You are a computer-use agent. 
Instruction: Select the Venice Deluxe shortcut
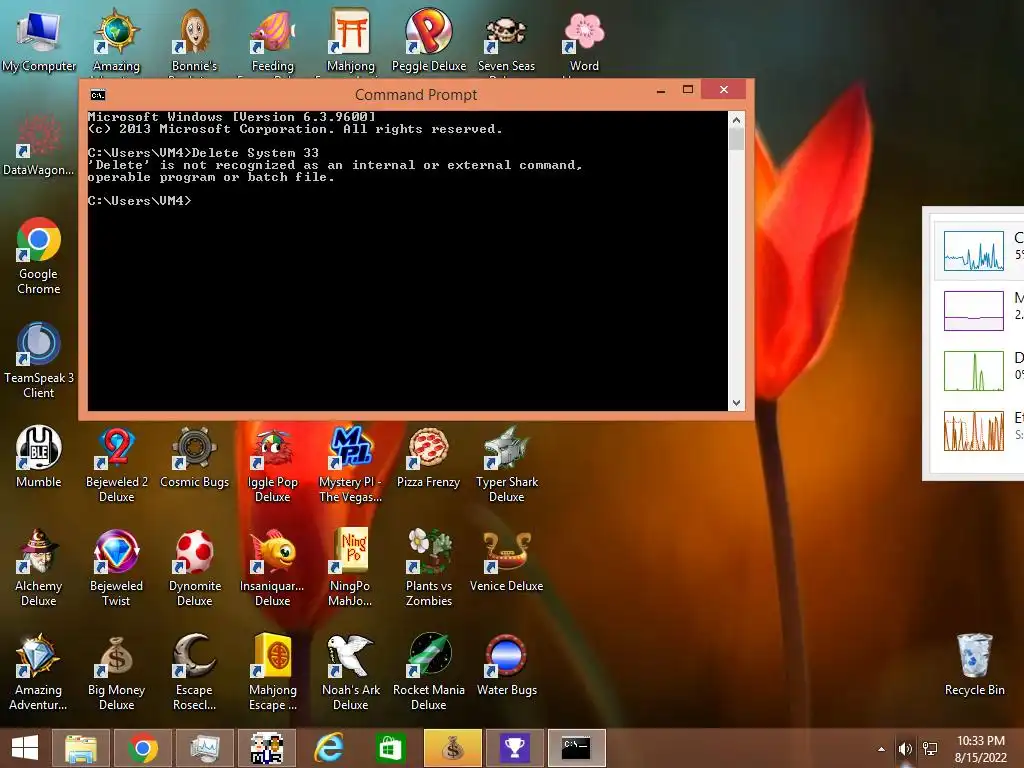(x=506, y=560)
